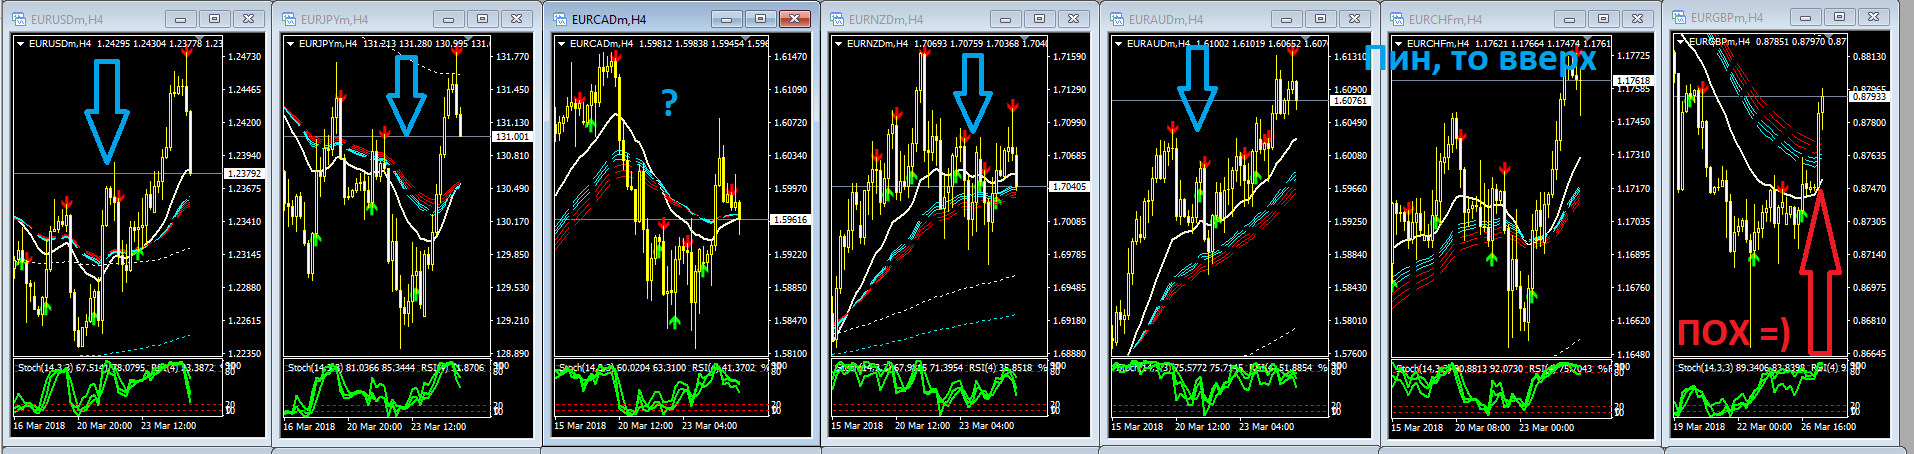Open the dropdown triangle beside EURNZDm,H4 chart label

(838, 44)
